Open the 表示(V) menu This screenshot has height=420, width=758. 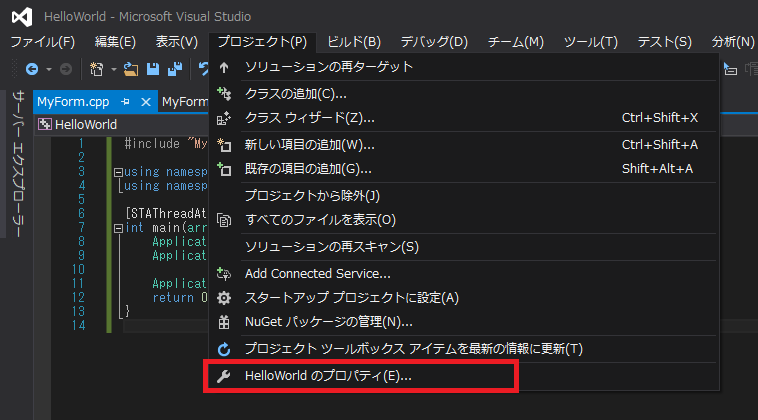click(176, 42)
